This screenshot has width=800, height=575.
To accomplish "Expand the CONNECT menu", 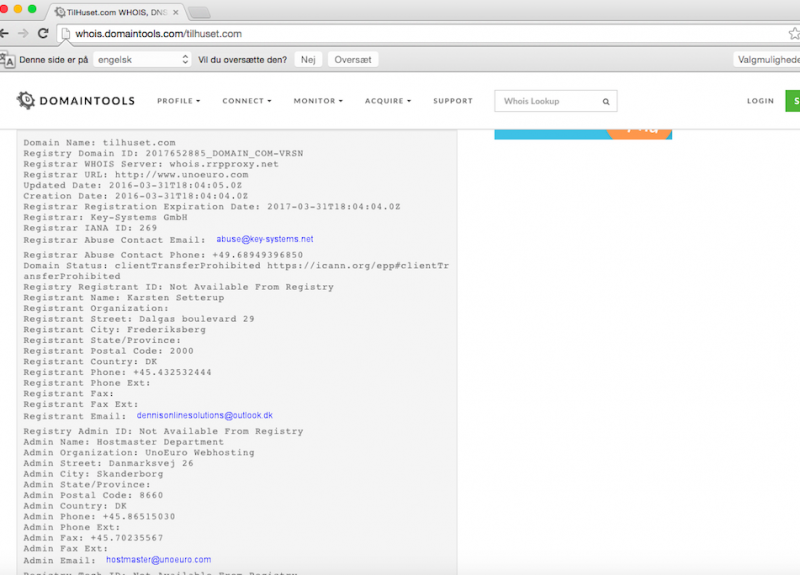I will (x=247, y=101).
